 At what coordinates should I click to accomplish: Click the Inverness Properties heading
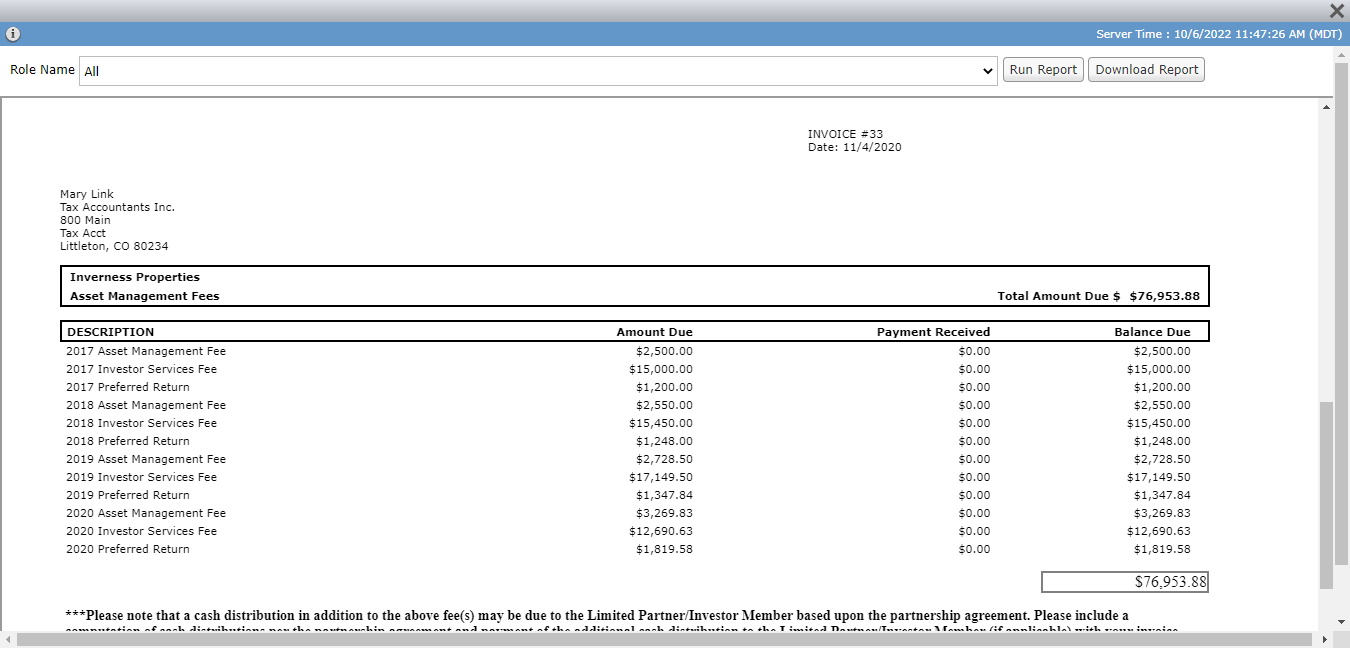[135, 277]
